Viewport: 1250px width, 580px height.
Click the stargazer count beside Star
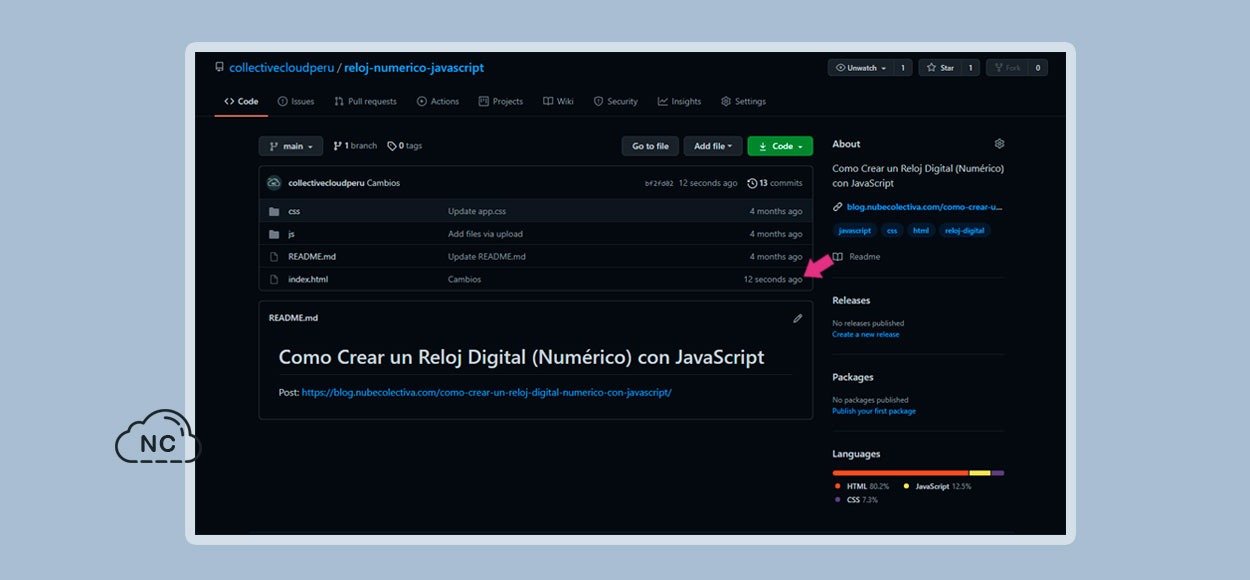coord(970,68)
